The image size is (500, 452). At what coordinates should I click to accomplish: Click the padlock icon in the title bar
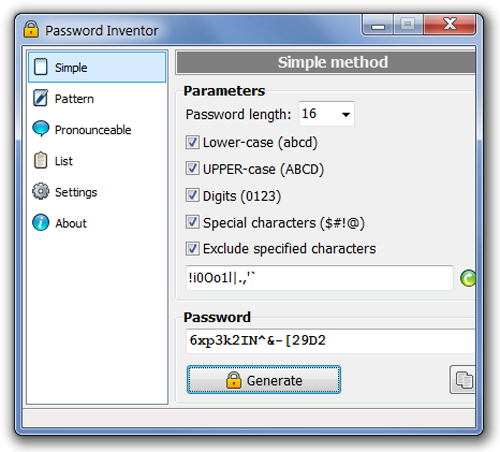31,29
